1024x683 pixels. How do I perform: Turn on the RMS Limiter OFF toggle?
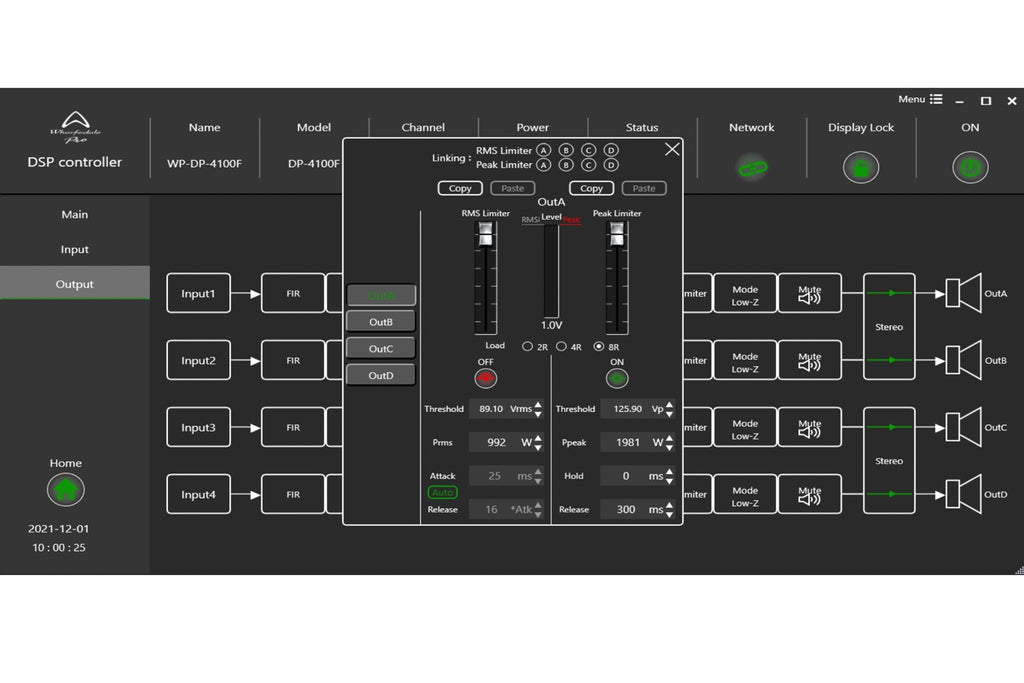coord(485,377)
